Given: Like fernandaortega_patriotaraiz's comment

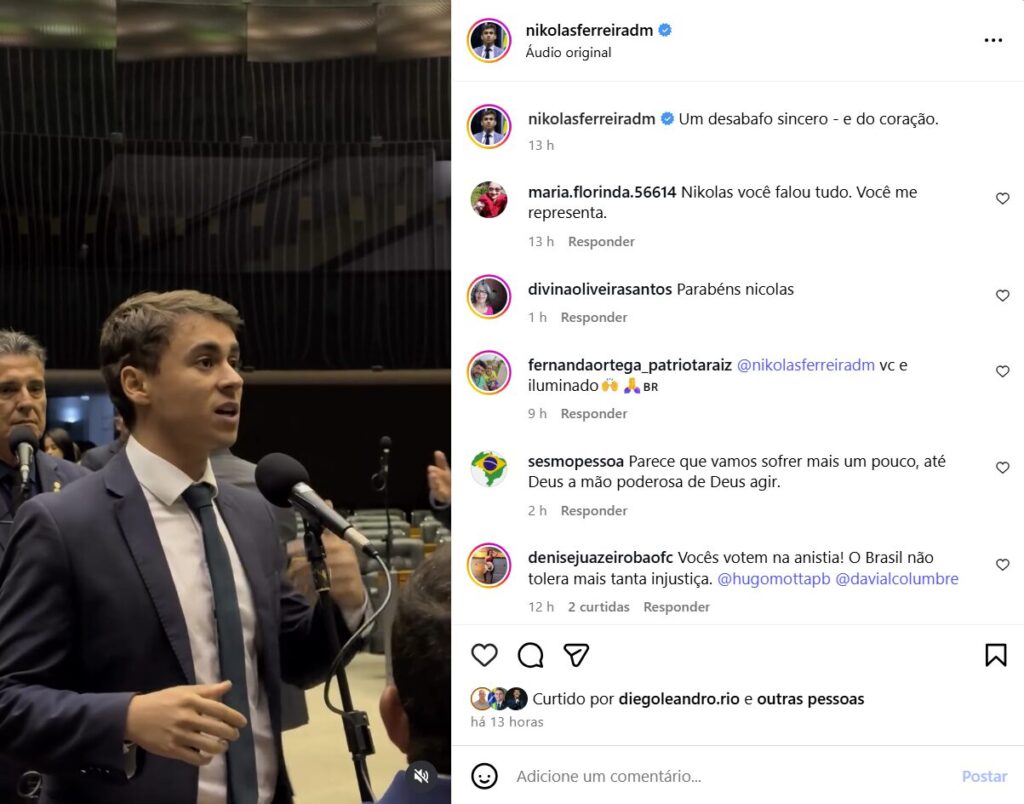Looking at the screenshot, I should pyautogui.click(x=1002, y=372).
